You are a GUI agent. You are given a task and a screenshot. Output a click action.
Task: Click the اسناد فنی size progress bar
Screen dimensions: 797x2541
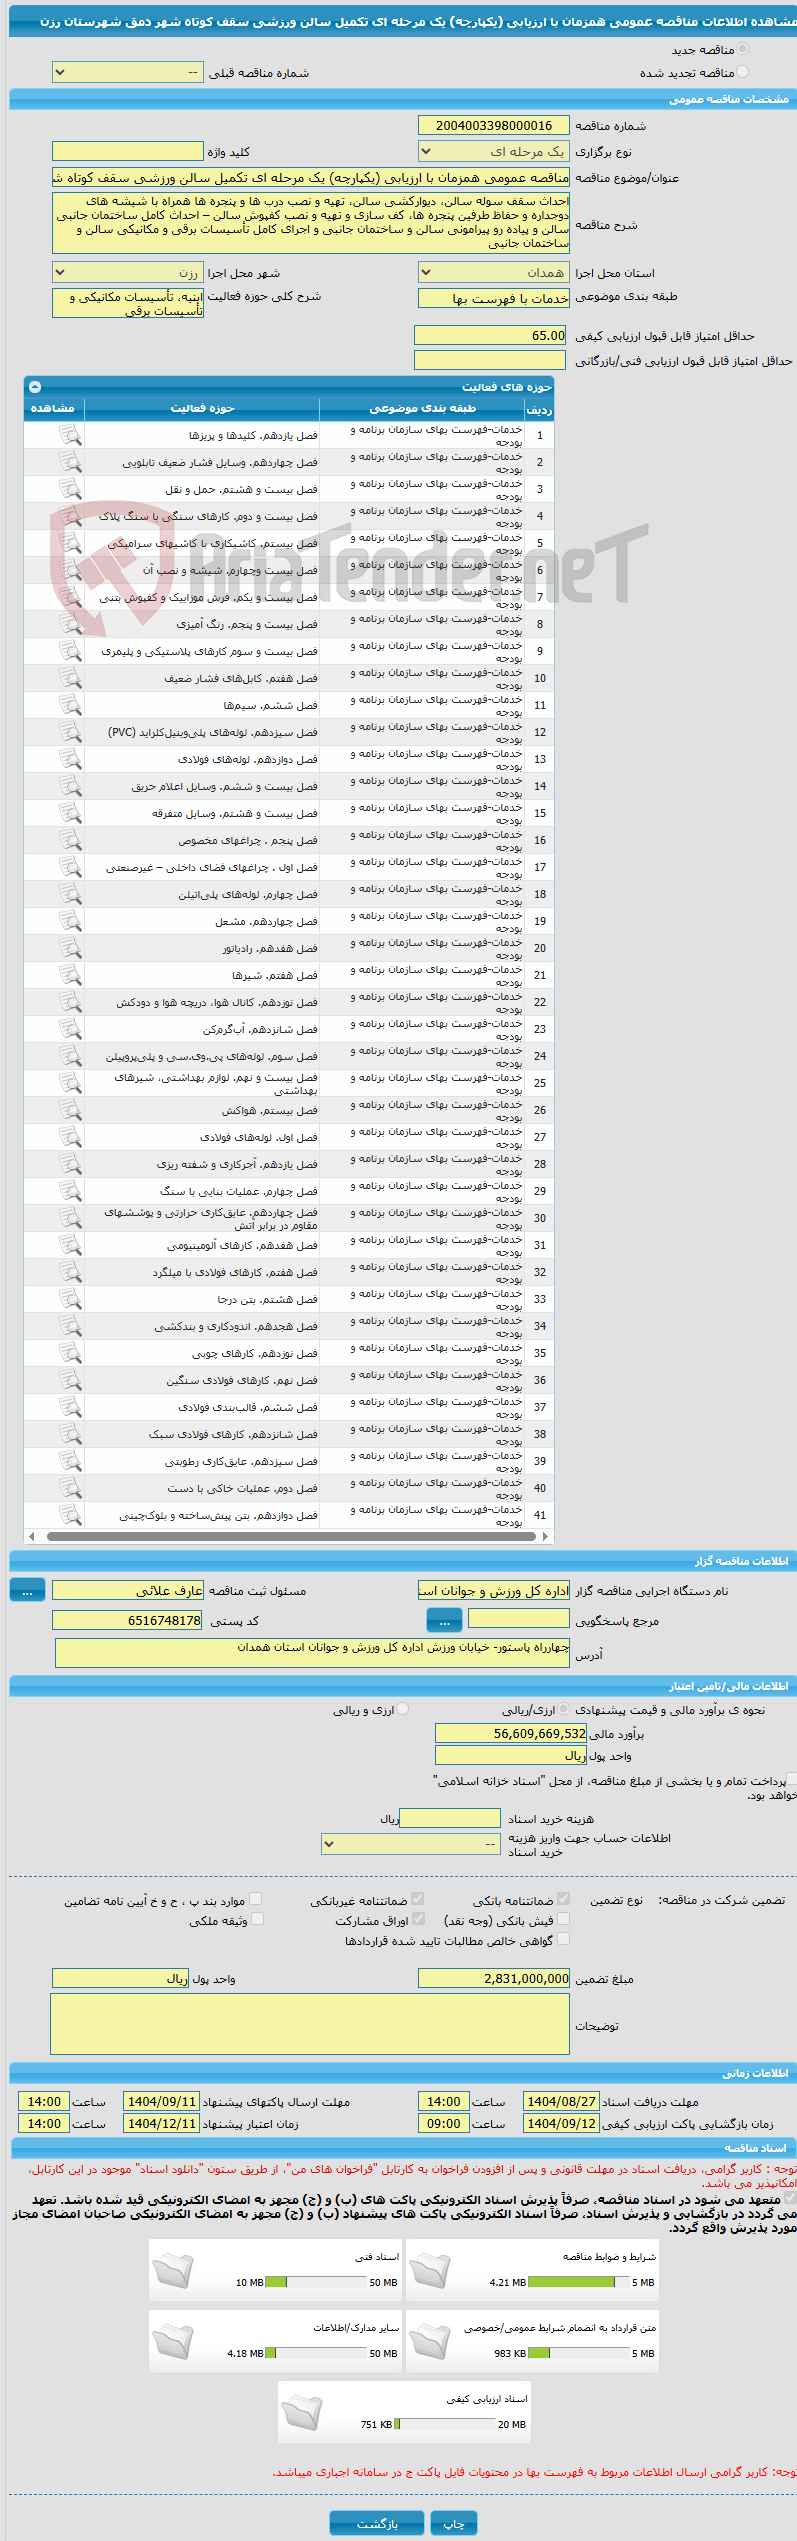coord(316,2282)
